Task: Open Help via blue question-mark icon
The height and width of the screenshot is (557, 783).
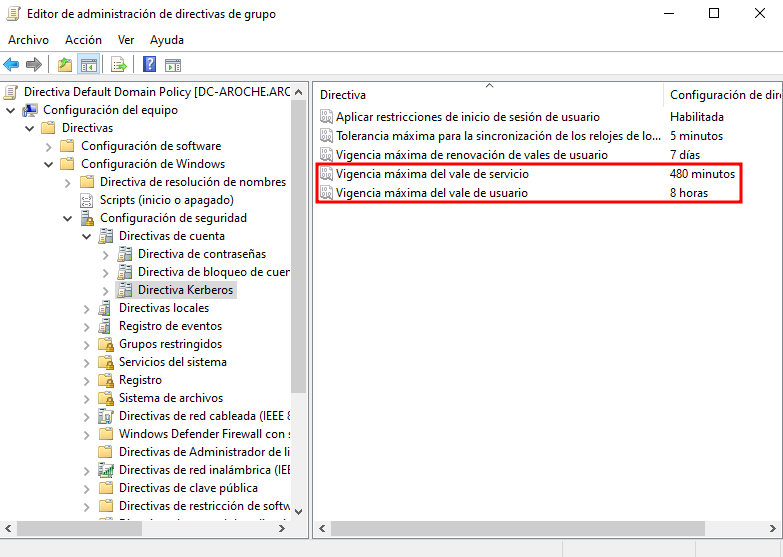Action: [x=149, y=64]
